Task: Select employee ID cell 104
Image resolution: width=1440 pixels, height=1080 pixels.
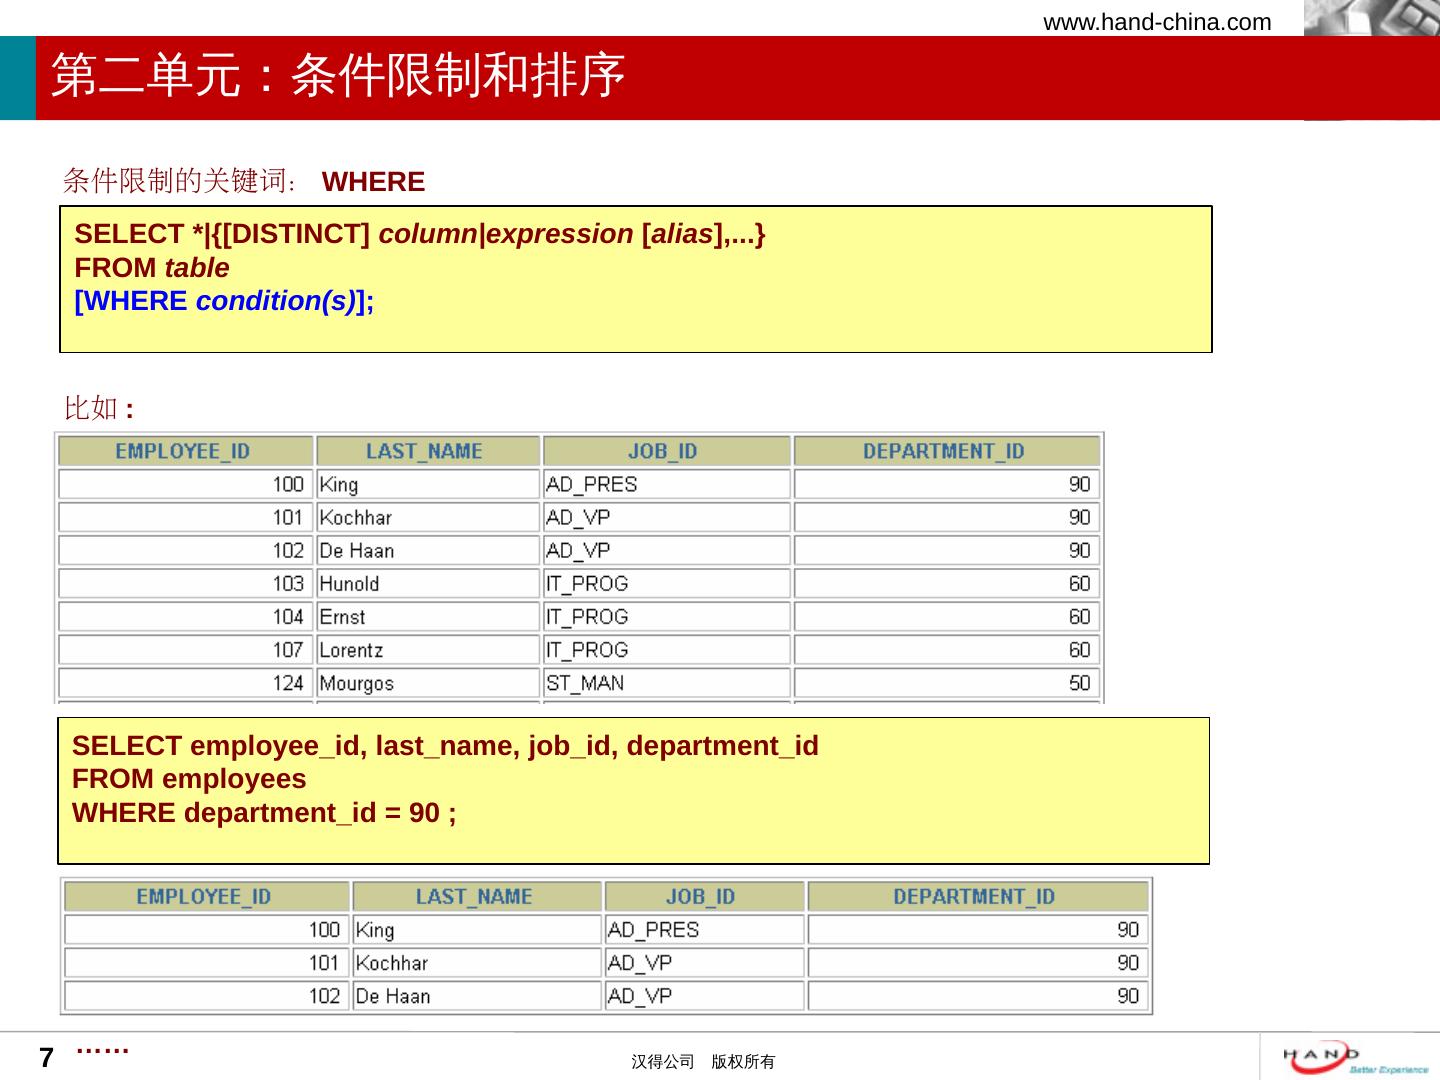Action: pos(185,617)
